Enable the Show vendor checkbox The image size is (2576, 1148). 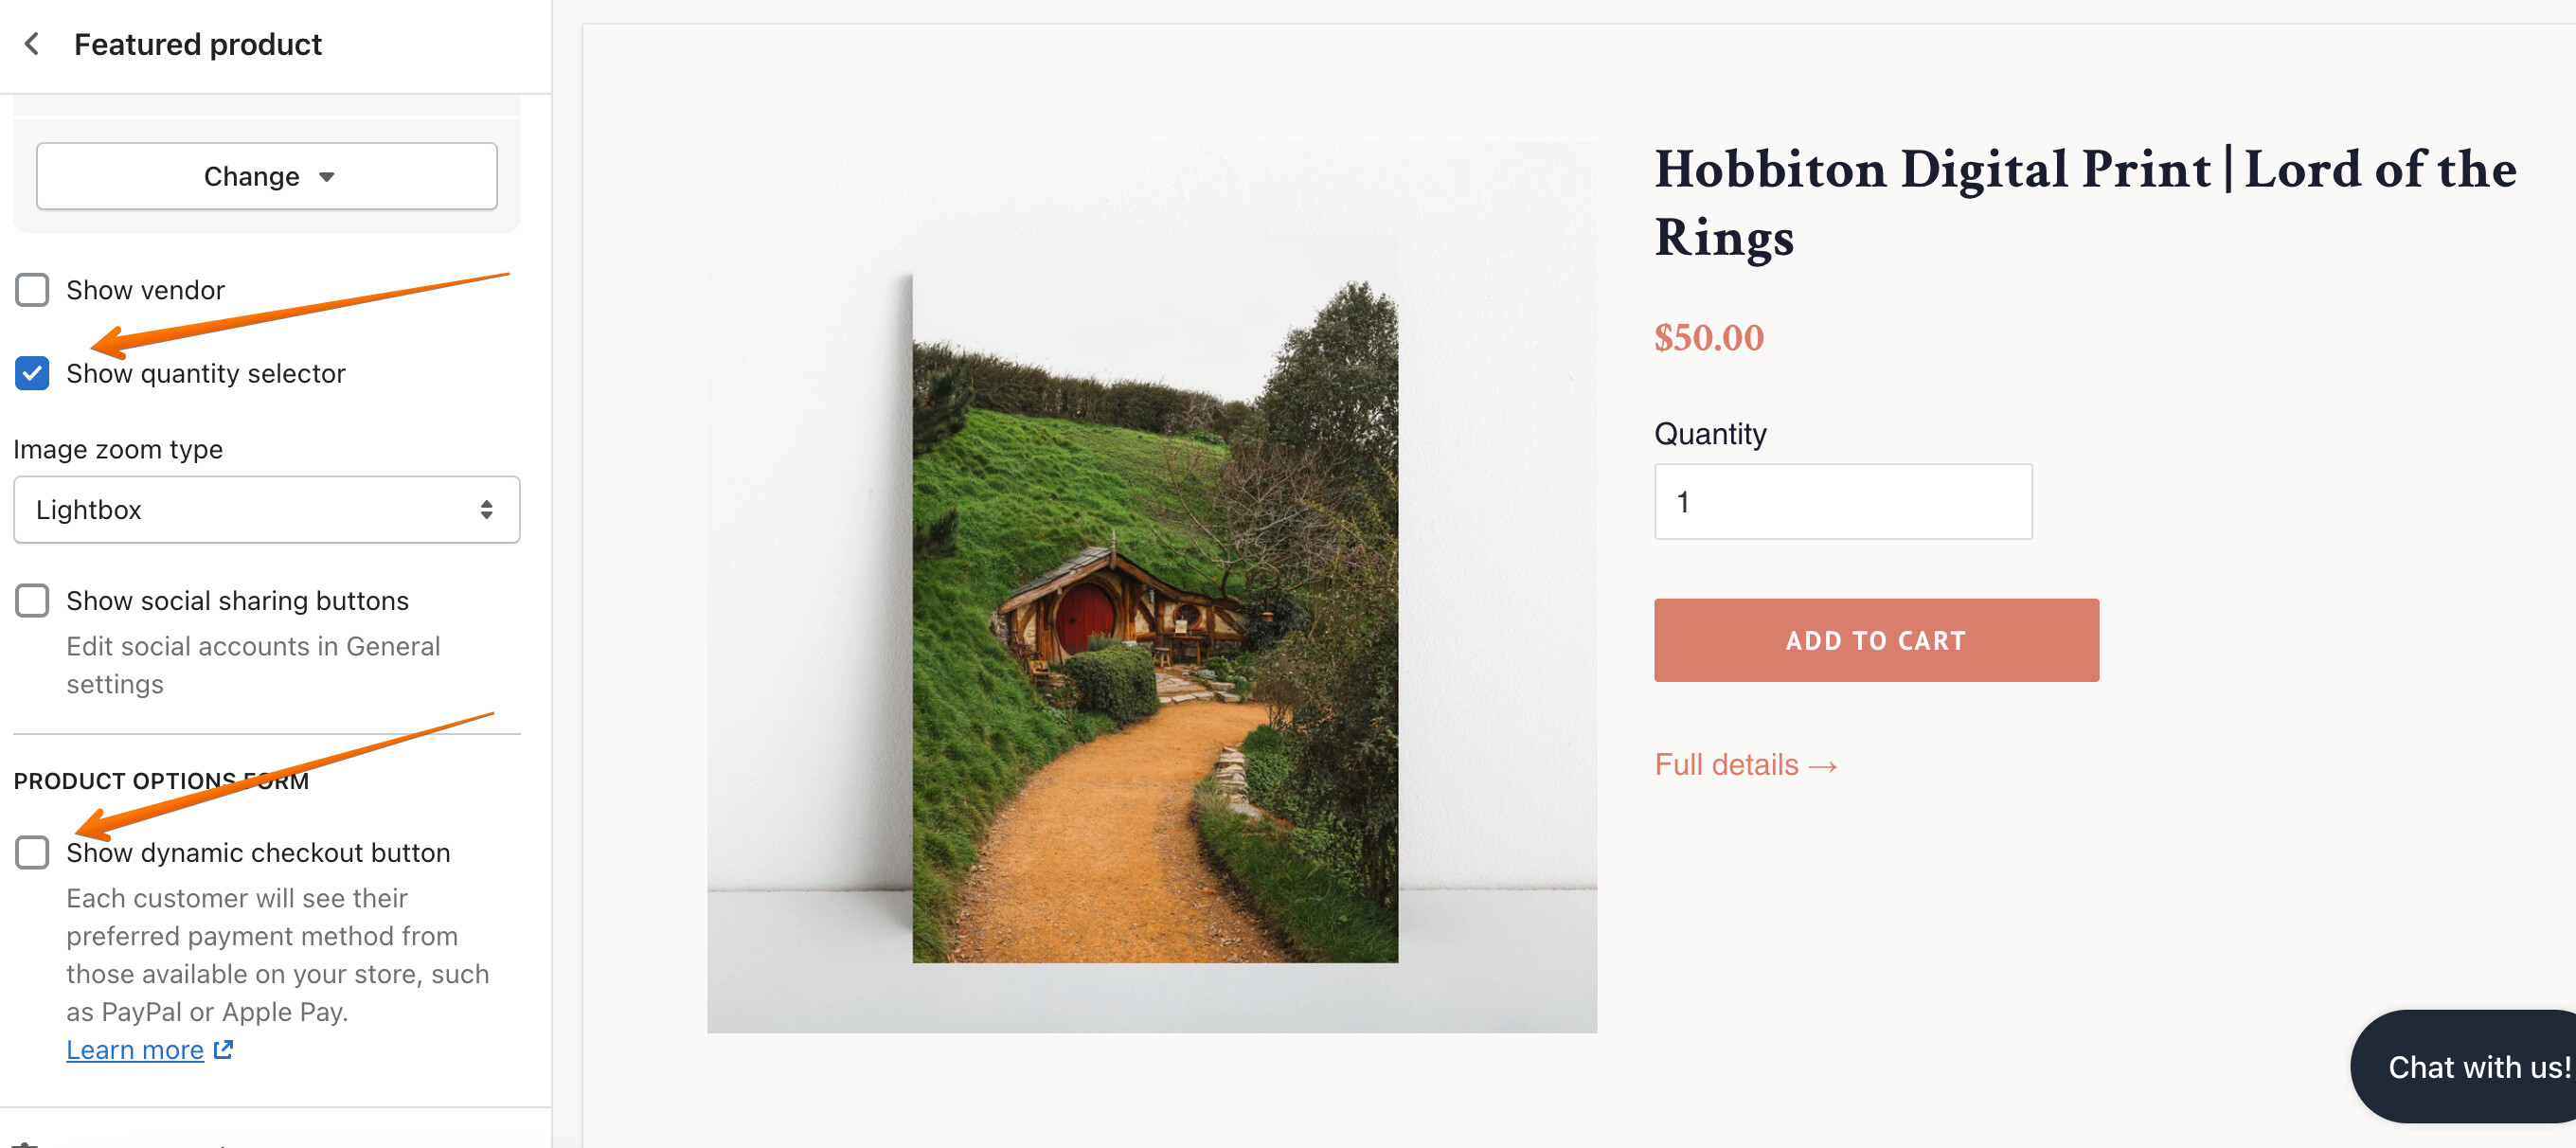[32, 290]
